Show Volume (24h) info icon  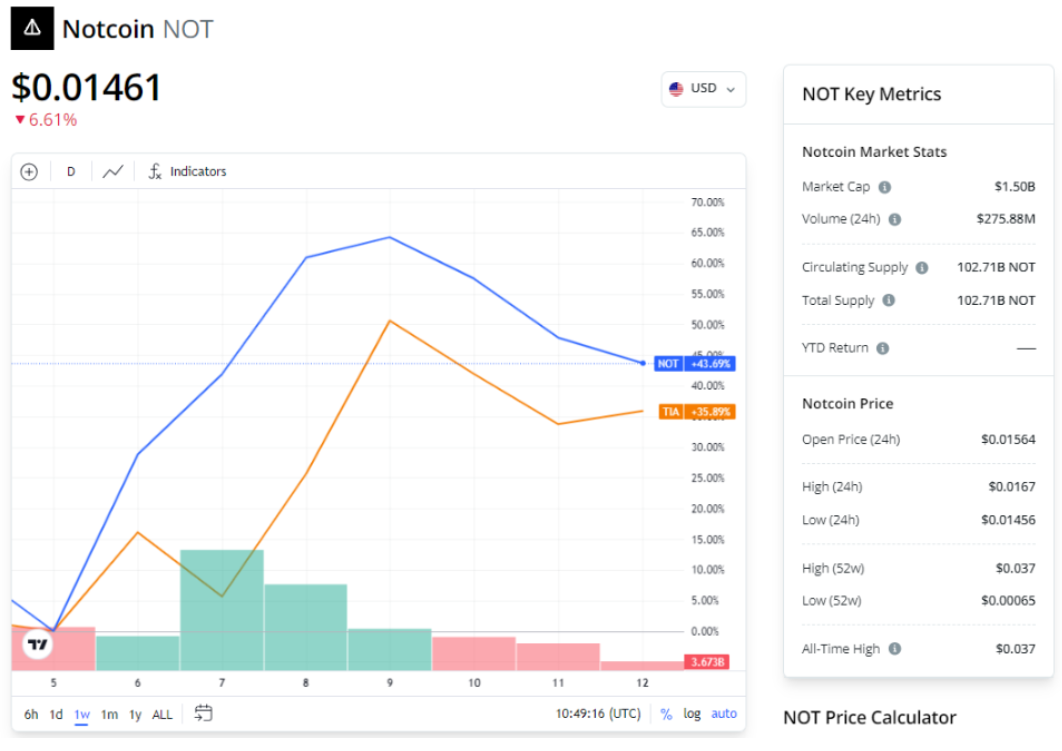tap(895, 219)
